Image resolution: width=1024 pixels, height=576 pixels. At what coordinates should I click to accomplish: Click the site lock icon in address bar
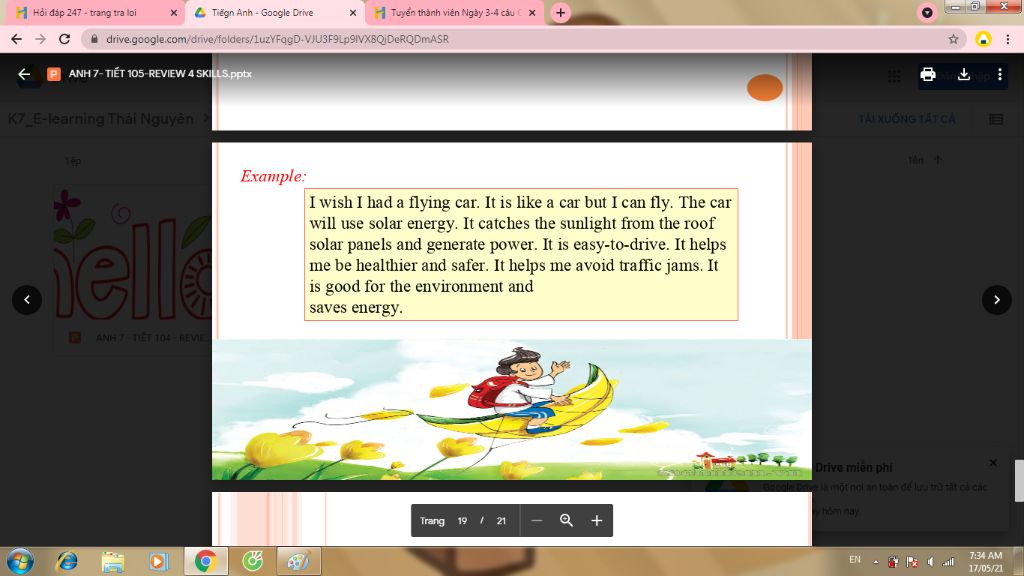tap(94, 39)
